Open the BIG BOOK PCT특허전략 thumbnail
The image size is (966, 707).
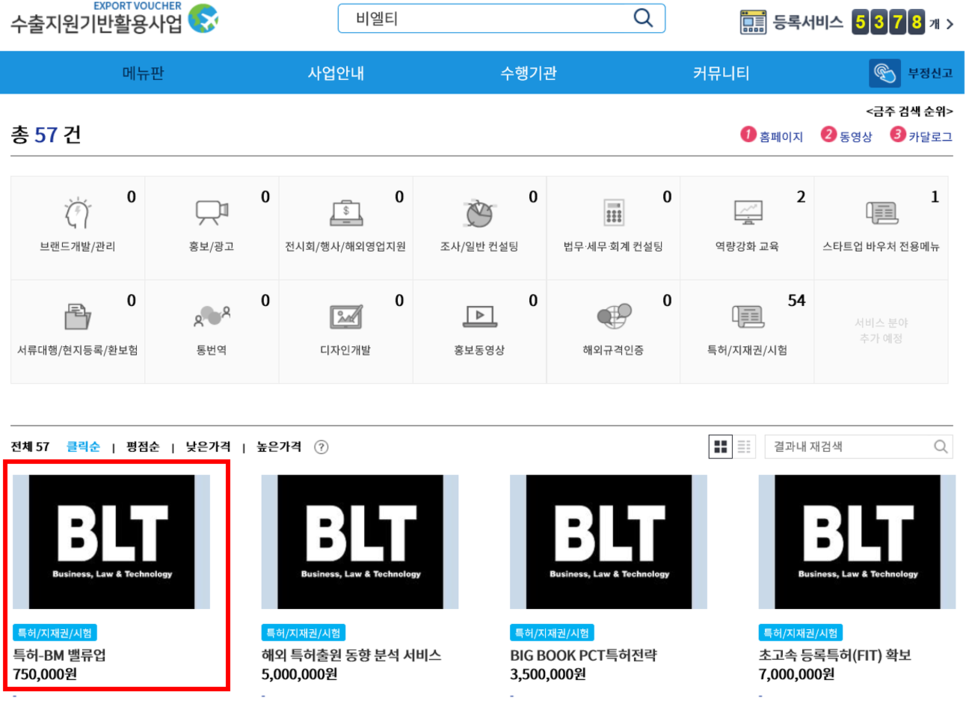(609, 541)
